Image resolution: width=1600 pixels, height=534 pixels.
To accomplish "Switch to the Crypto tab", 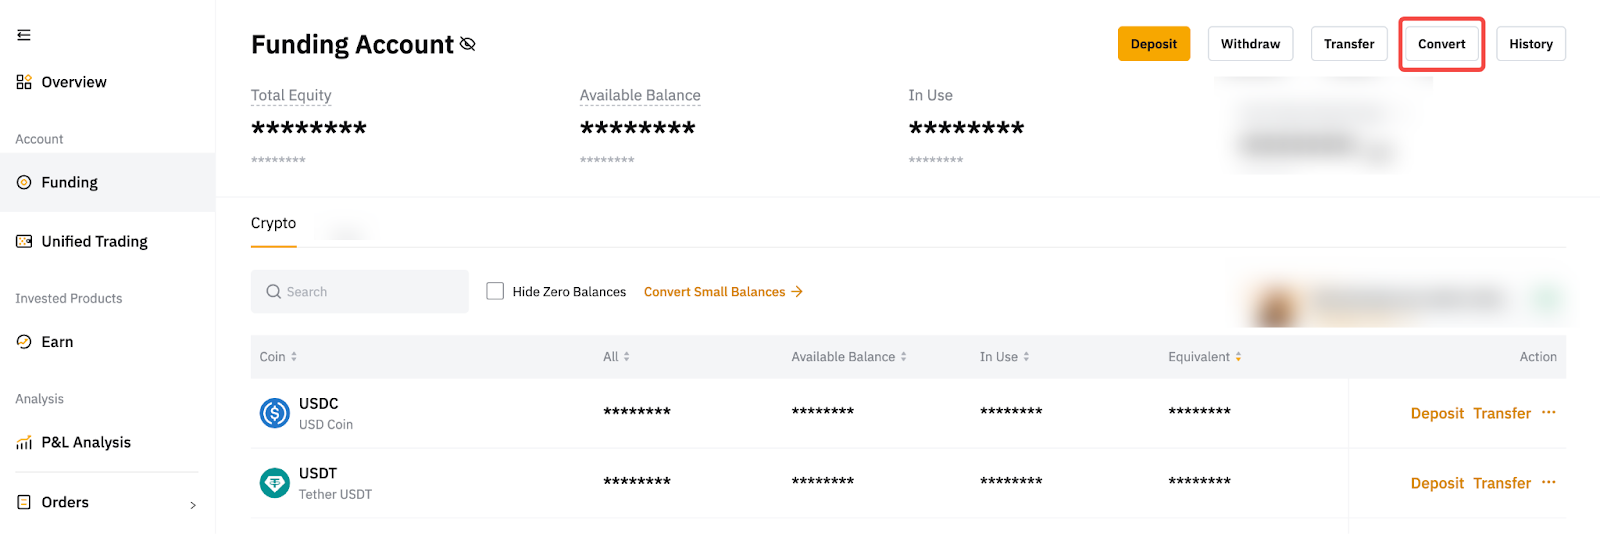I will 273,223.
